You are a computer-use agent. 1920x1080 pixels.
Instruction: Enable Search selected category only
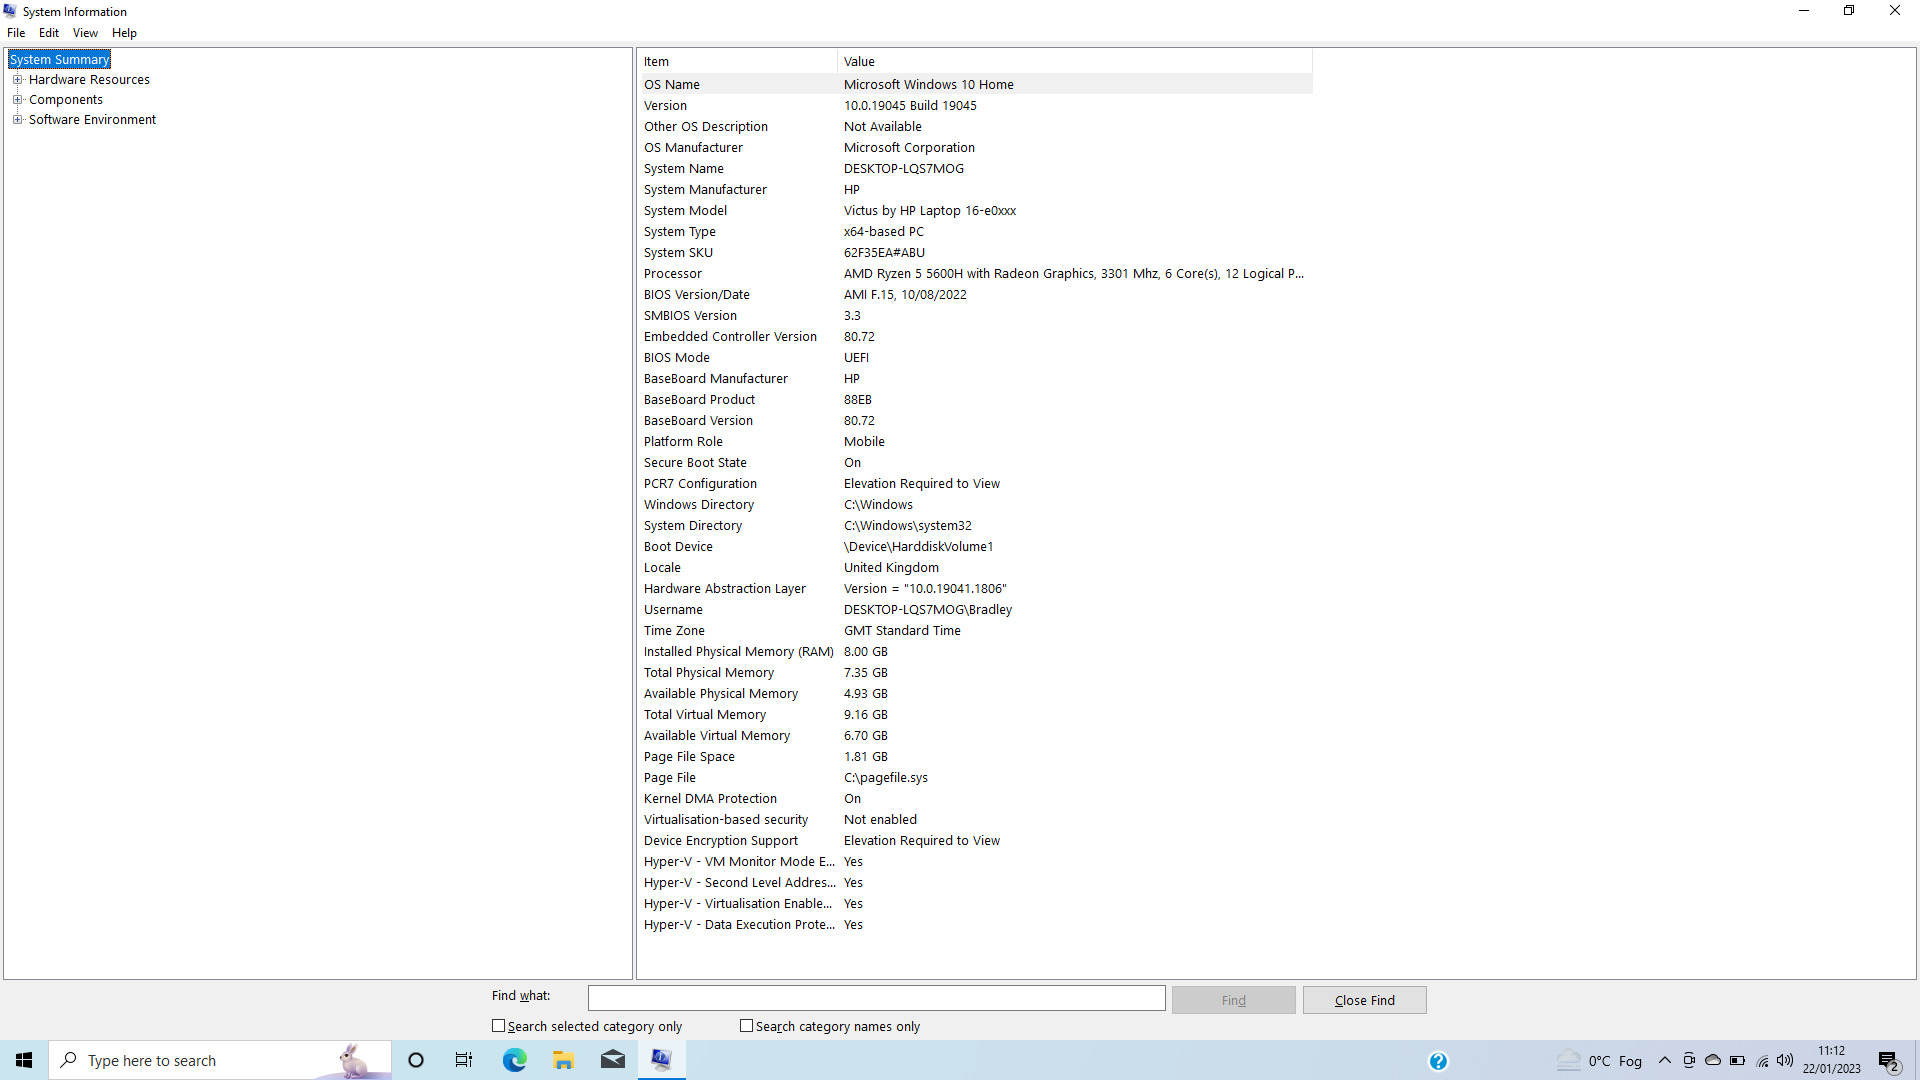[497, 1026]
